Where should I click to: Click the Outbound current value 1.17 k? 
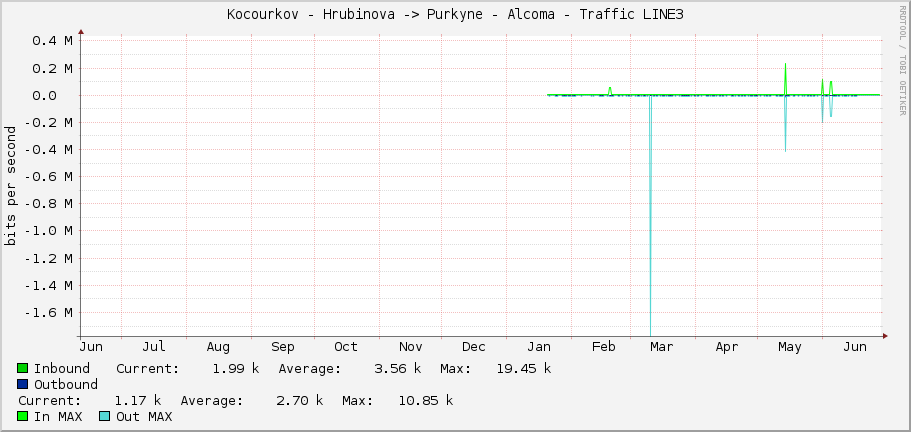[138, 401]
